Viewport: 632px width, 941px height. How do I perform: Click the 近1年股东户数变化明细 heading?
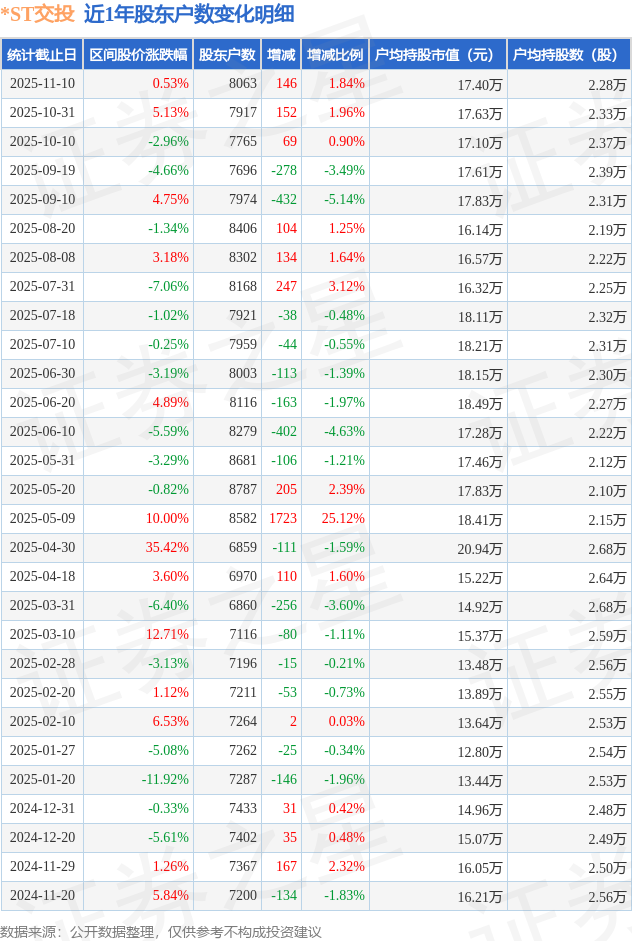click(189, 14)
